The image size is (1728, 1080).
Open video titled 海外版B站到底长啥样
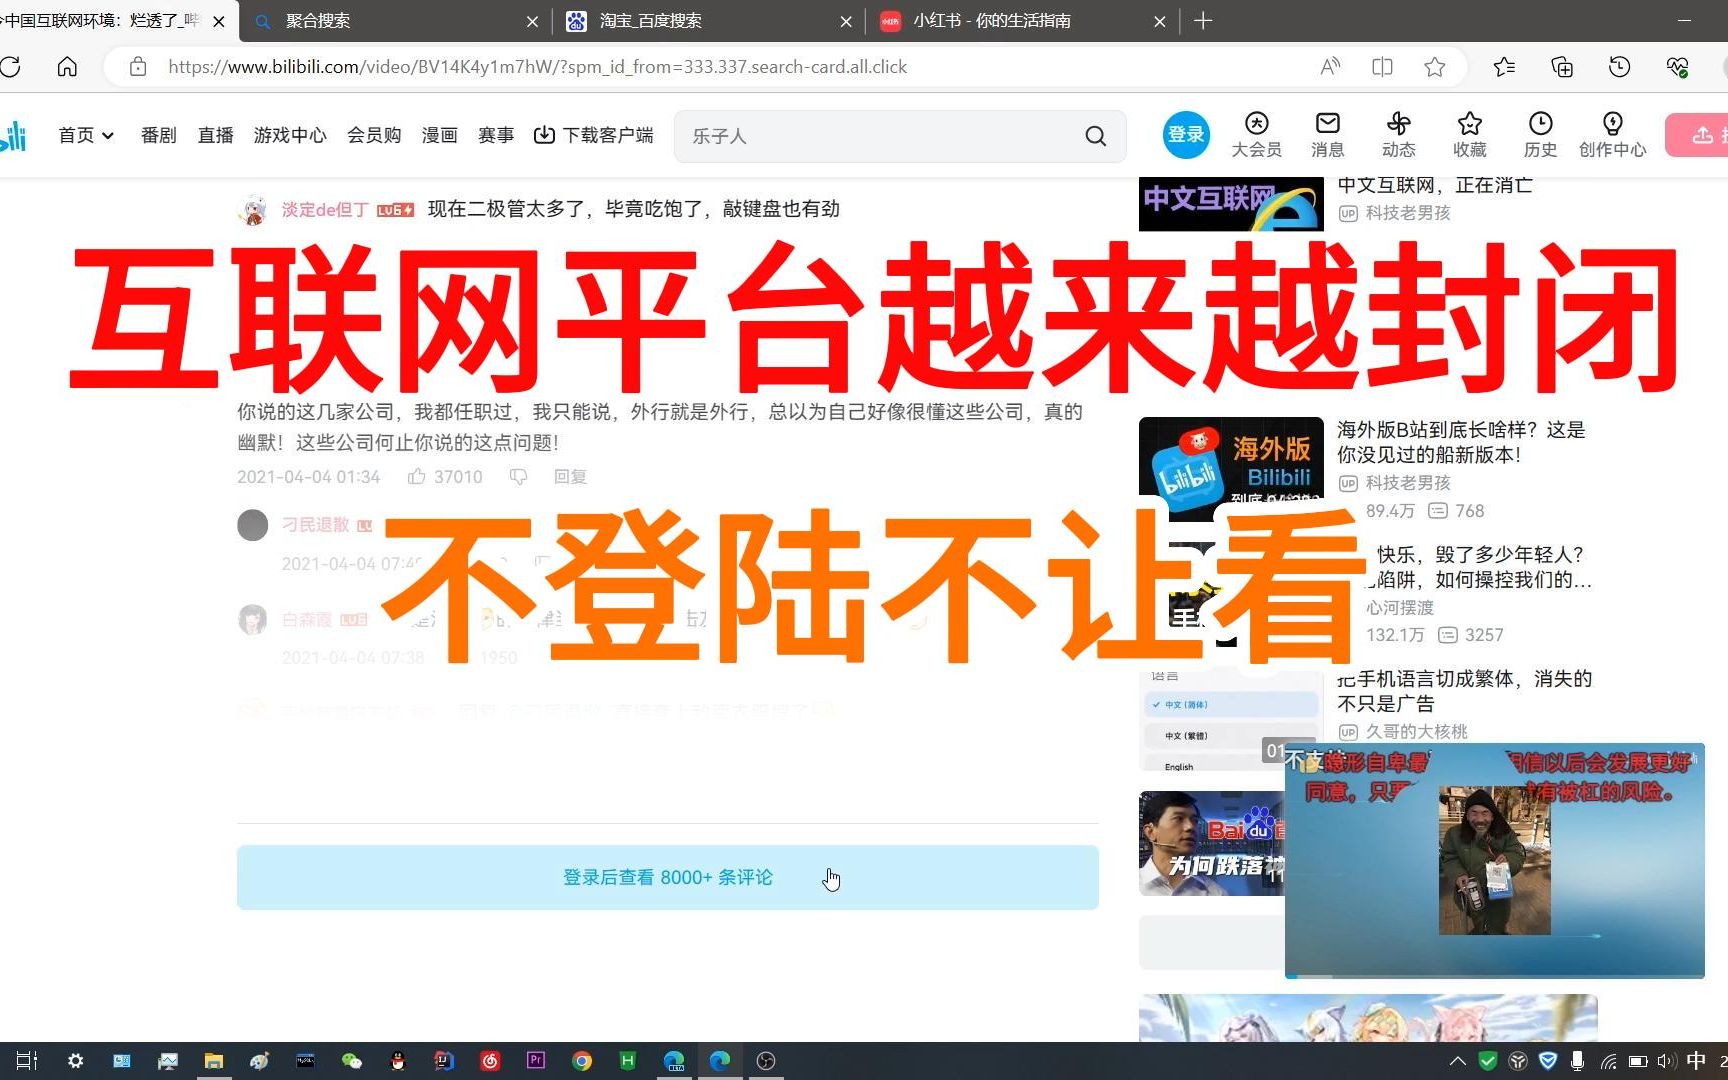[x=1461, y=442]
